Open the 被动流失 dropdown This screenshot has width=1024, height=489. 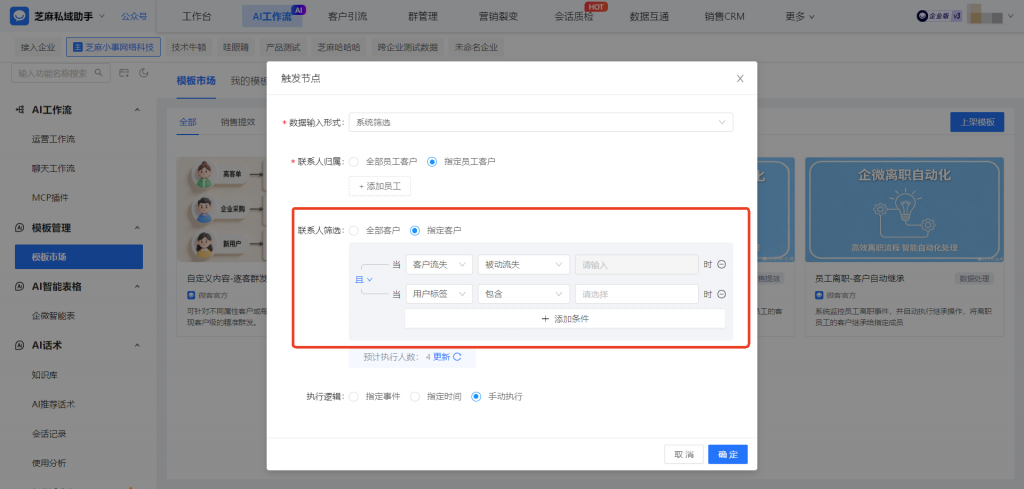524,264
